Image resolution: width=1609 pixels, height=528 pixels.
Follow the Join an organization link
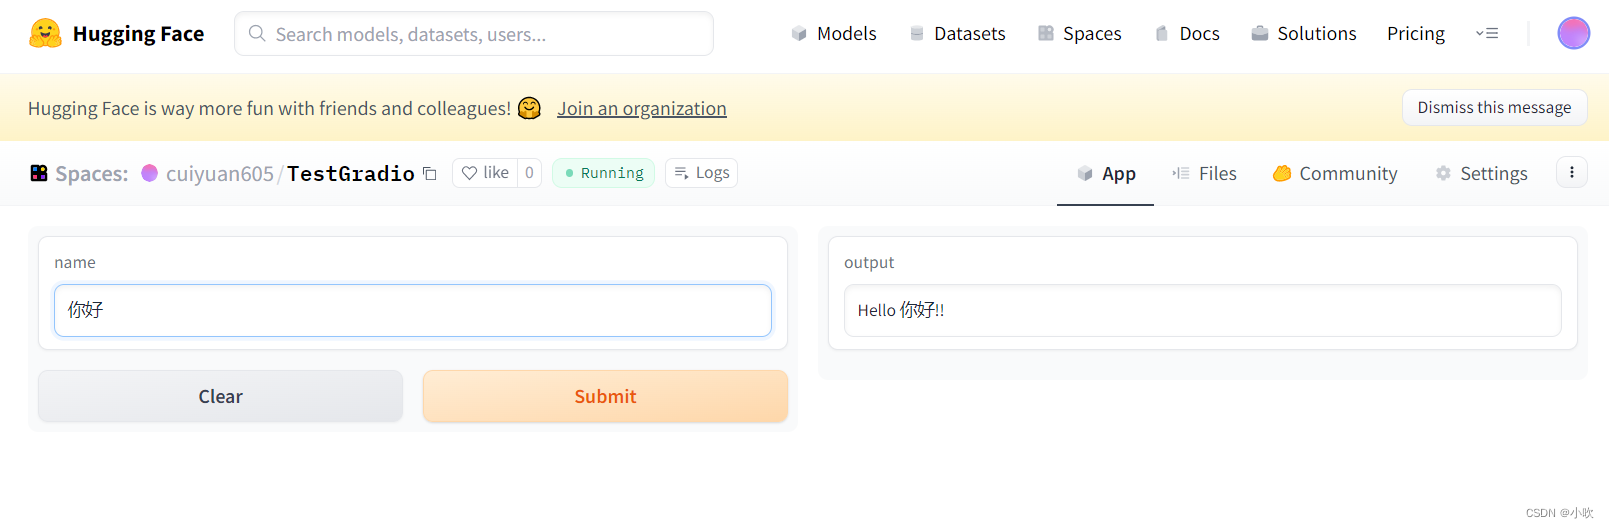pos(642,108)
